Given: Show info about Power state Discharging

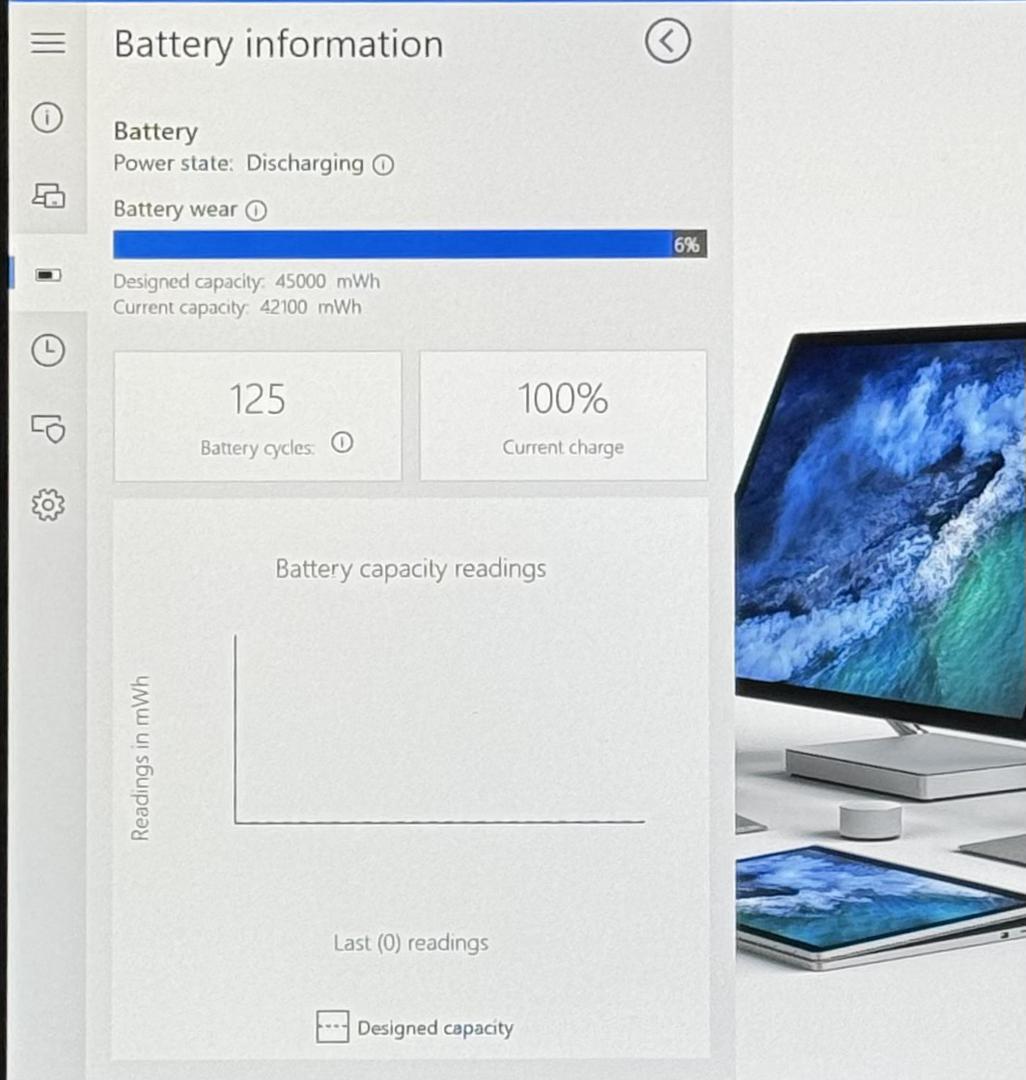Looking at the screenshot, I should [383, 165].
